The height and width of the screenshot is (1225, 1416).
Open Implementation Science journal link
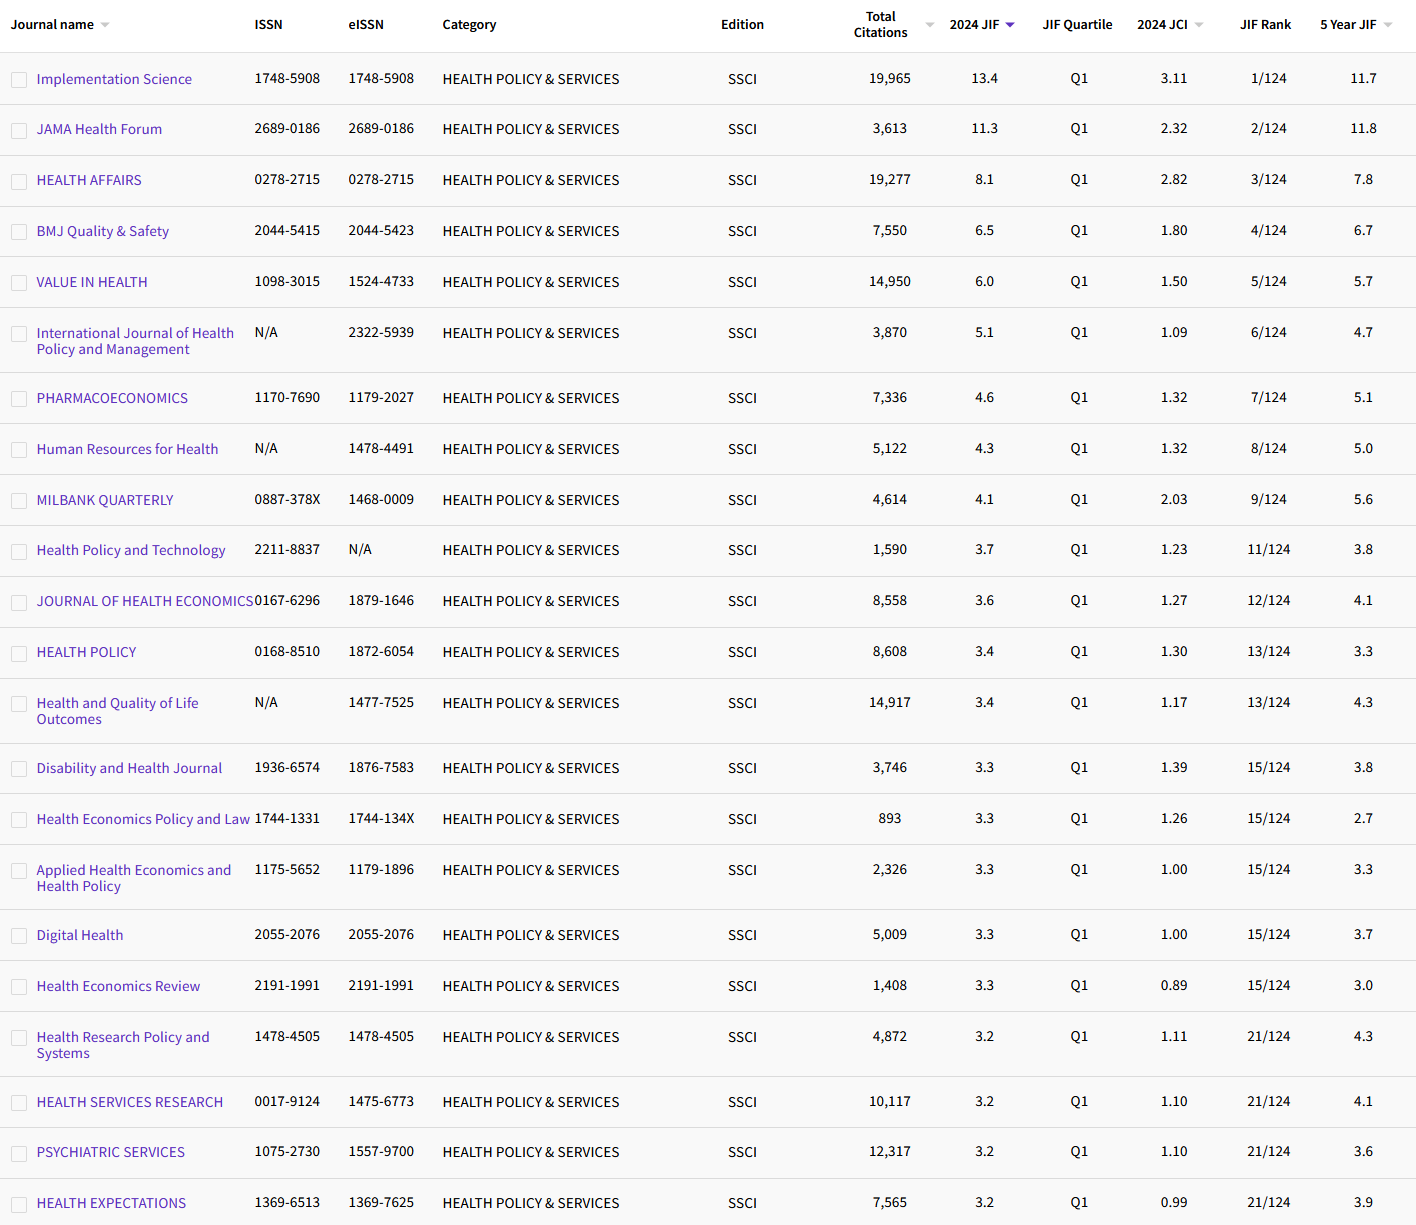pos(114,79)
